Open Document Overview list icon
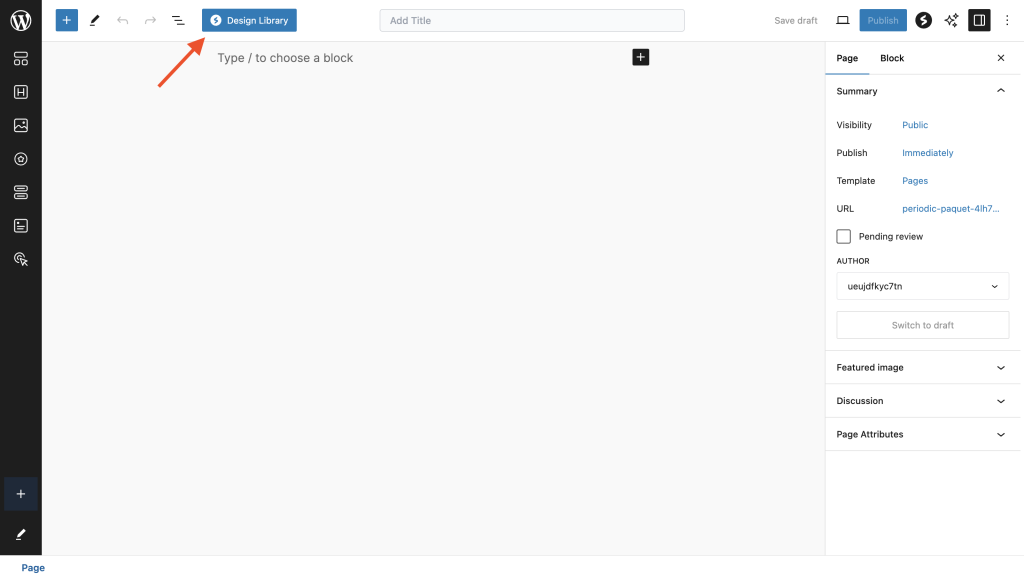 point(178,20)
